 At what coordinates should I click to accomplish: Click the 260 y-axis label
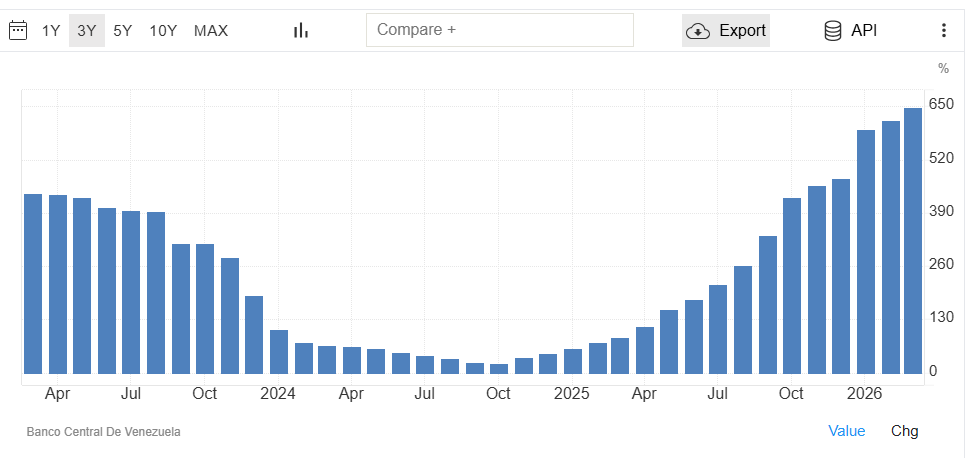(941, 264)
